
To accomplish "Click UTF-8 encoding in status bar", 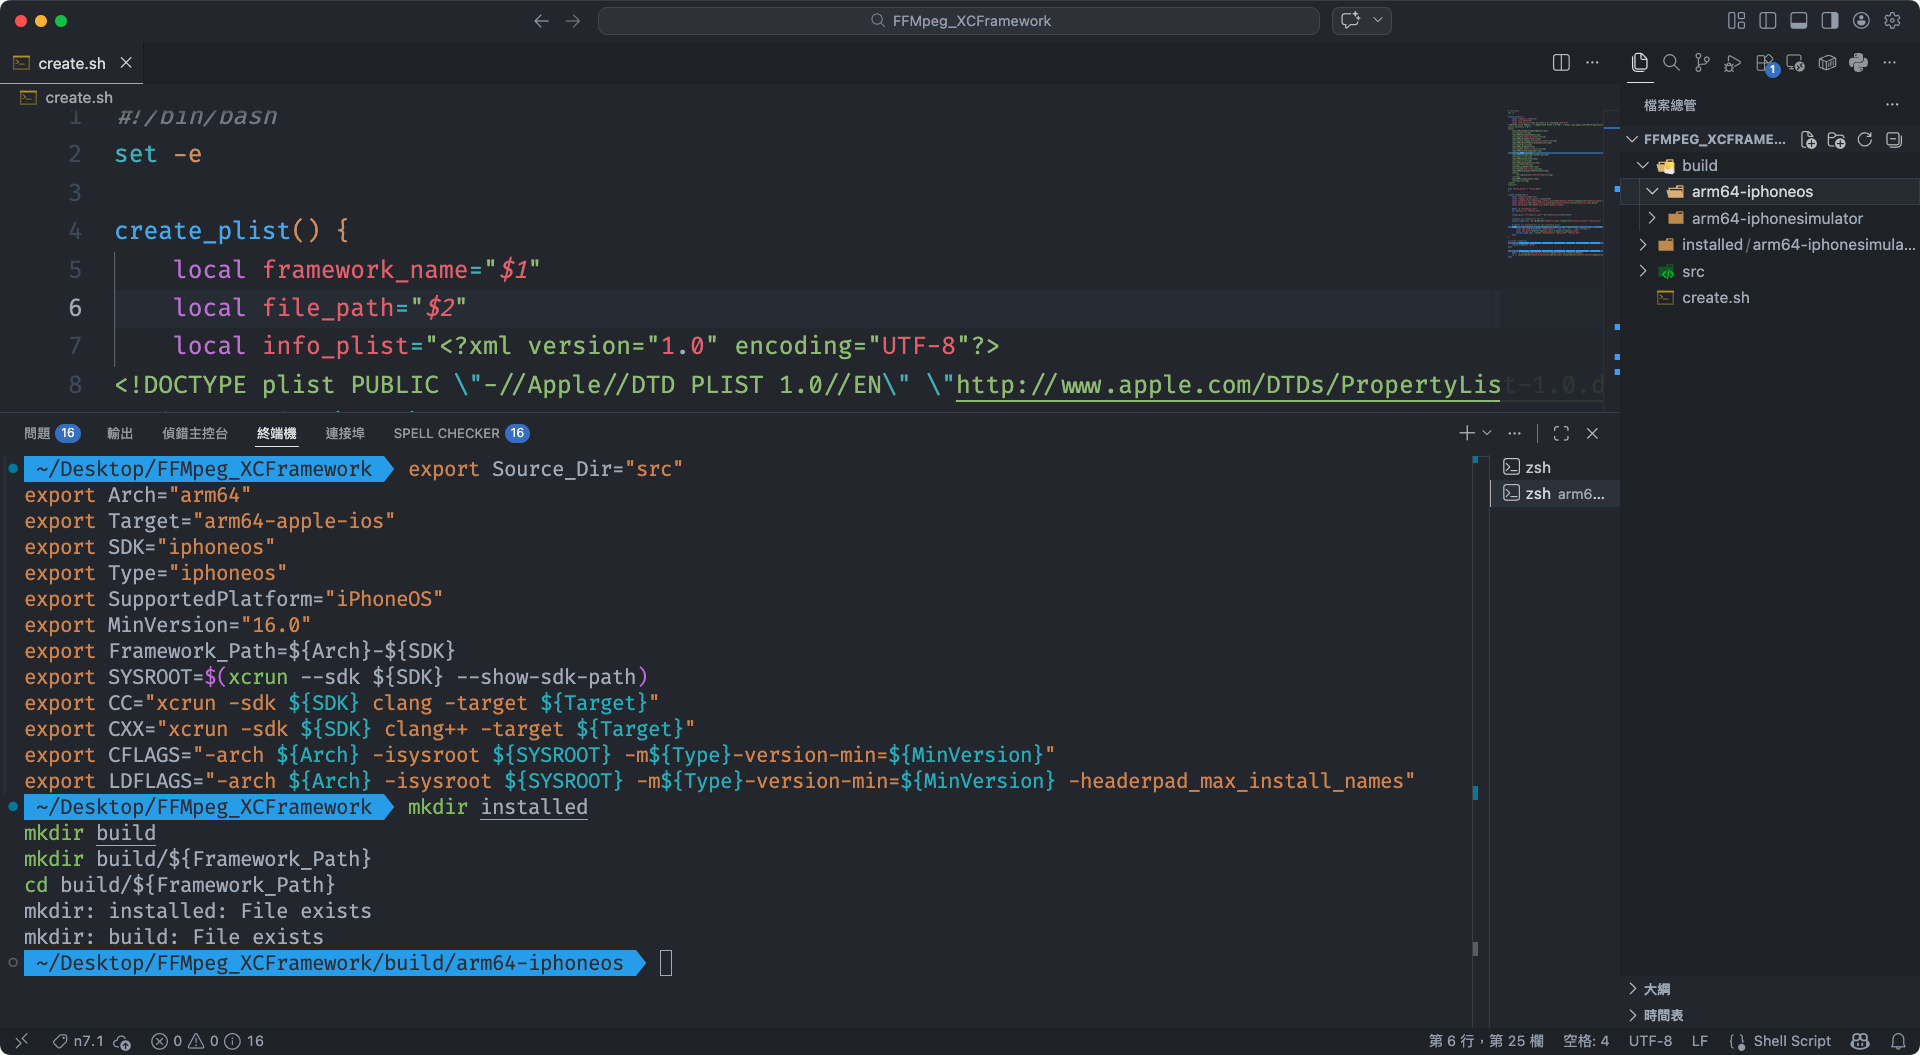I will point(1650,1041).
